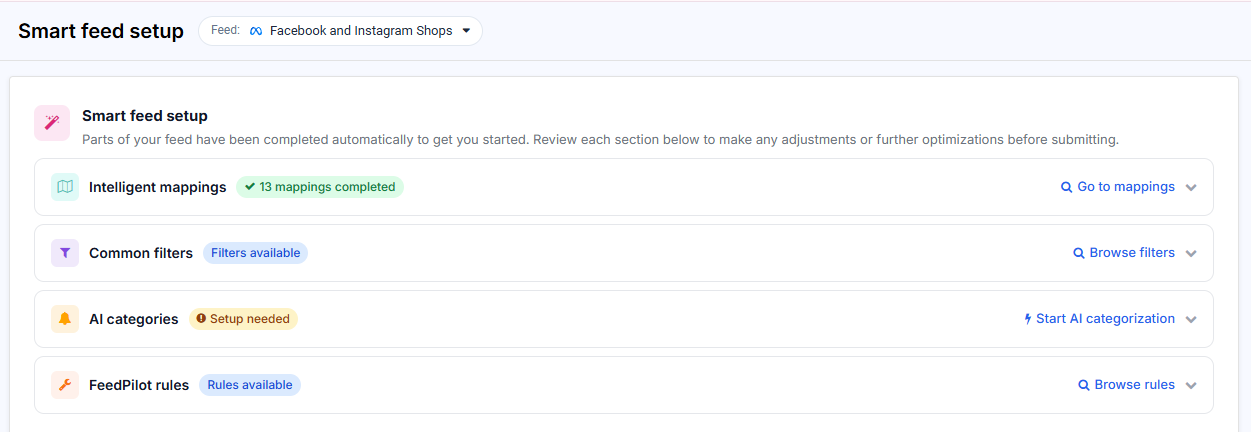Viewport: 1251px width, 432px height.
Task: Click the Intelligent mappings title
Action: 158,187
